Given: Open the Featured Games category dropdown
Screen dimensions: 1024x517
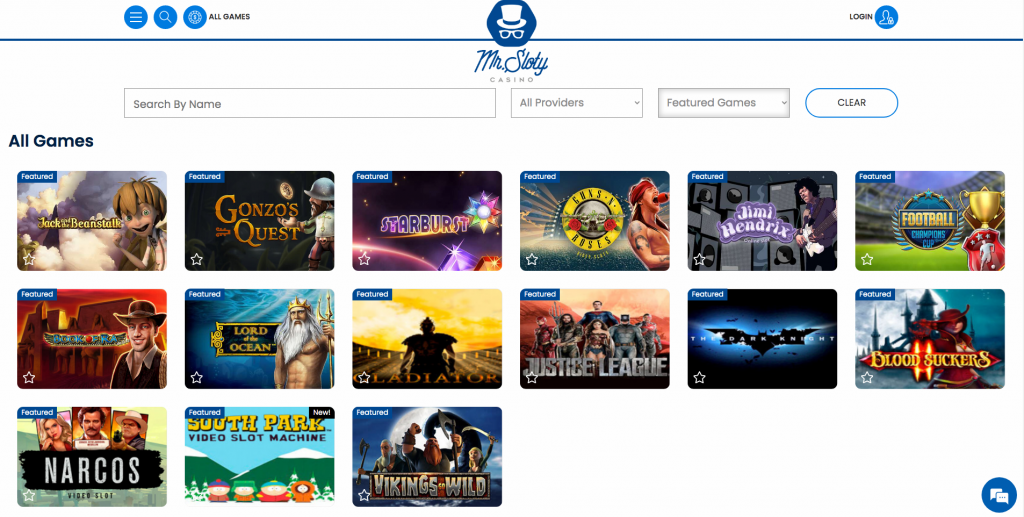Looking at the screenshot, I should coord(724,103).
